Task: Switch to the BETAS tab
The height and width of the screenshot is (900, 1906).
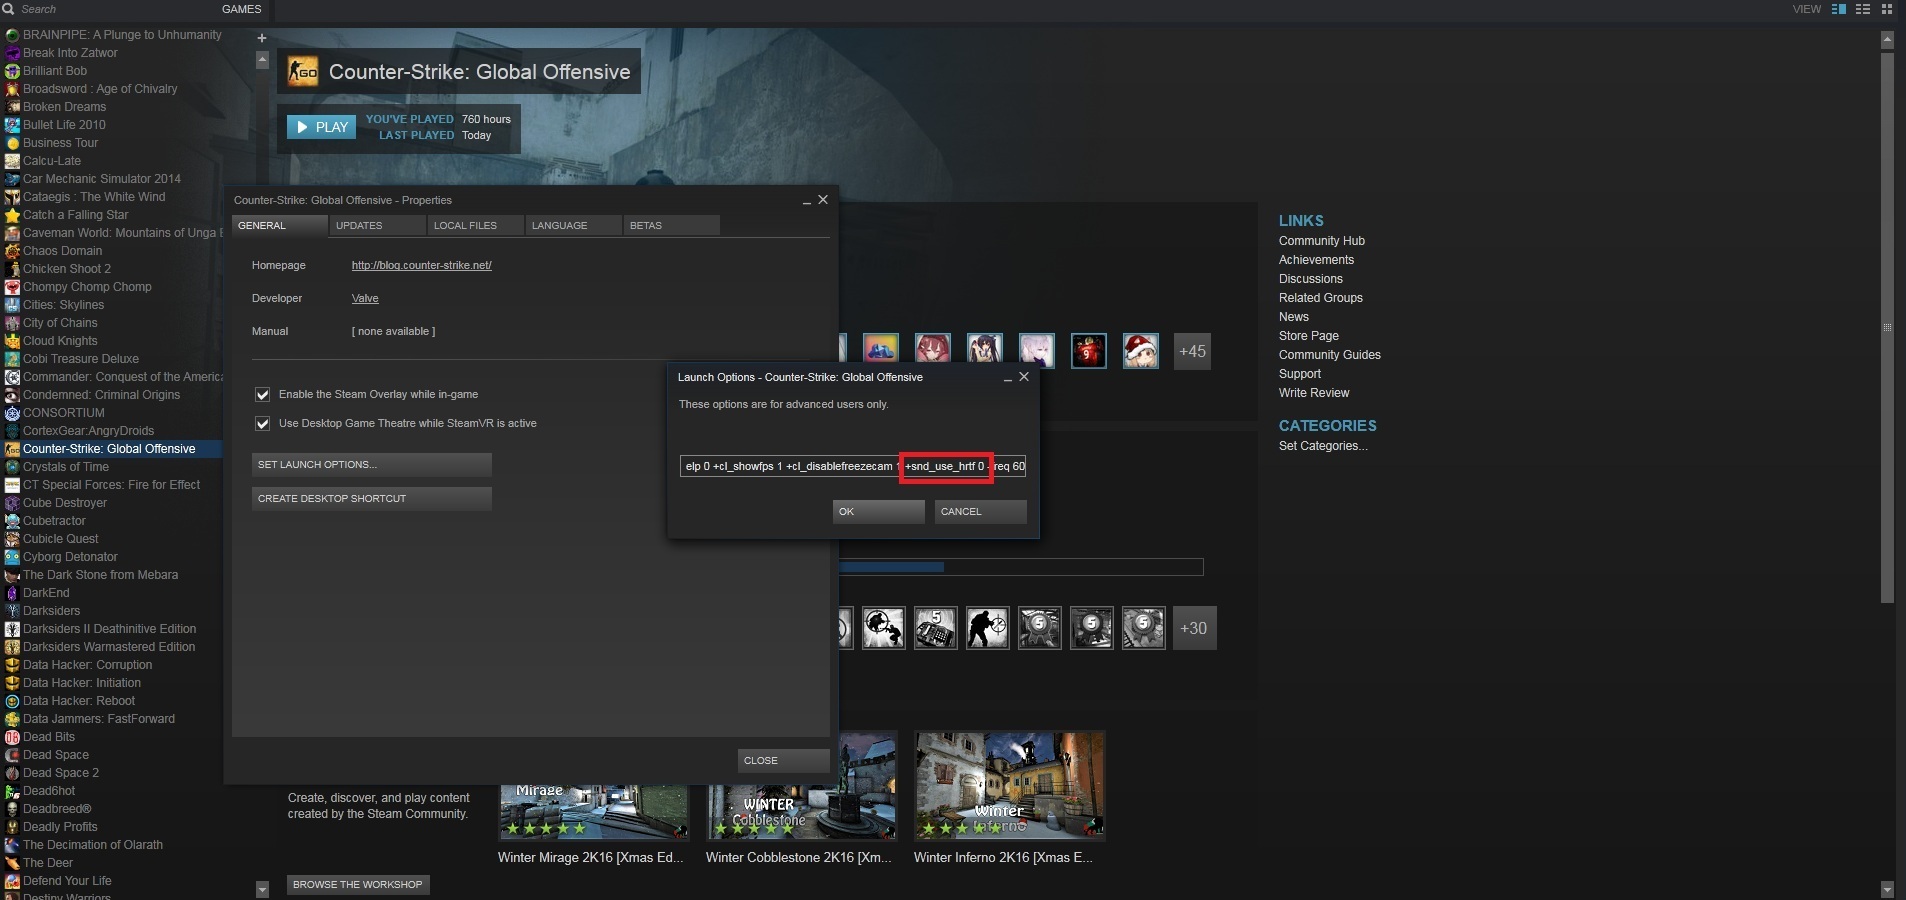Action: click(x=672, y=225)
